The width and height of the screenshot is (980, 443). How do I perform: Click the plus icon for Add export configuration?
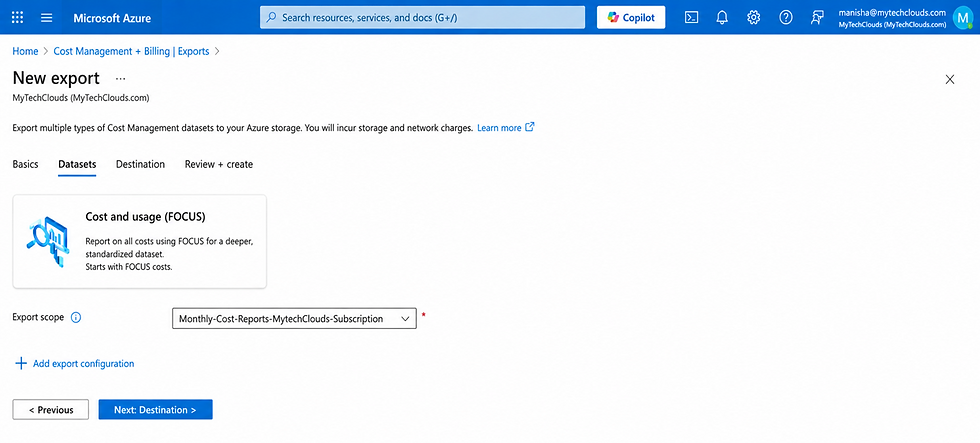[x=21, y=364]
